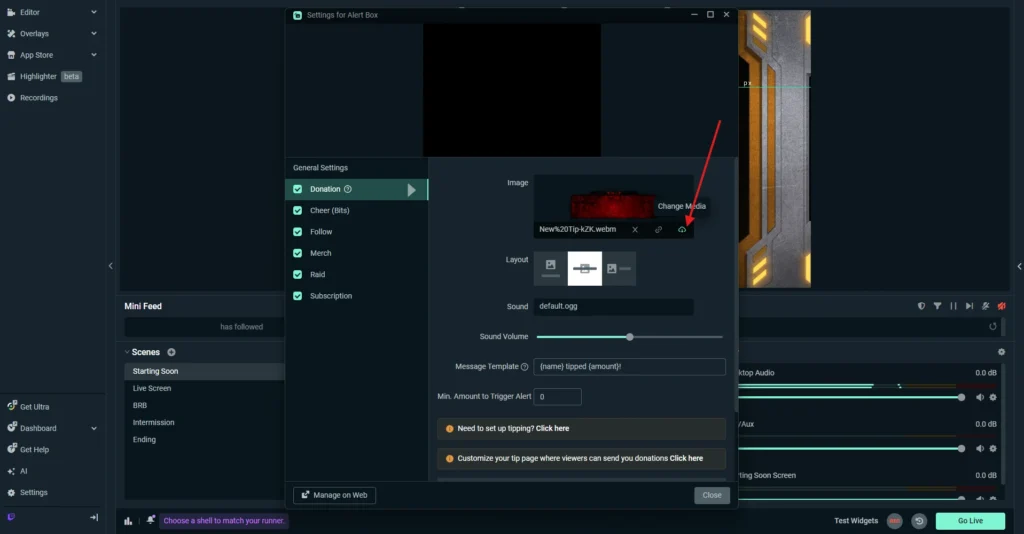The height and width of the screenshot is (534, 1024).
Task: Add a new scene with the plus icon
Action: click(x=171, y=352)
